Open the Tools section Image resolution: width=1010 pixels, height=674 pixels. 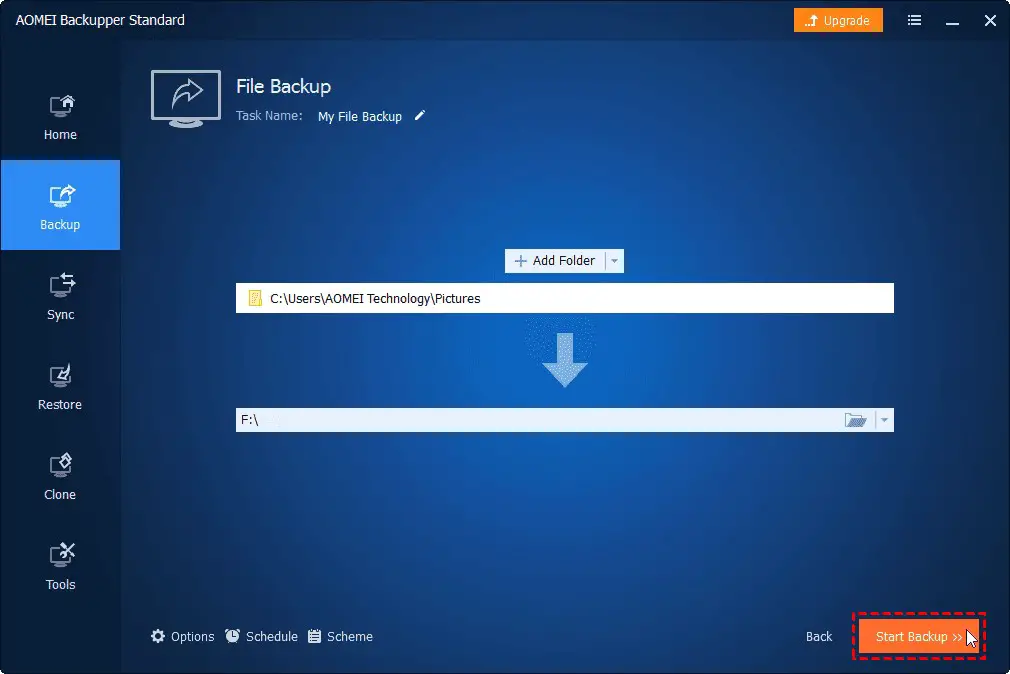point(60,566)
